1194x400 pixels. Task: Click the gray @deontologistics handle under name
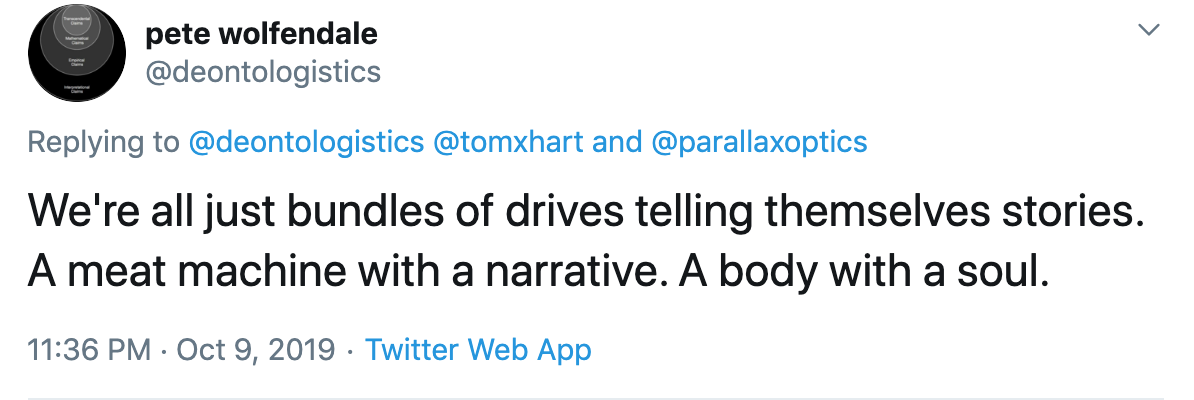[x=263, y=72]
